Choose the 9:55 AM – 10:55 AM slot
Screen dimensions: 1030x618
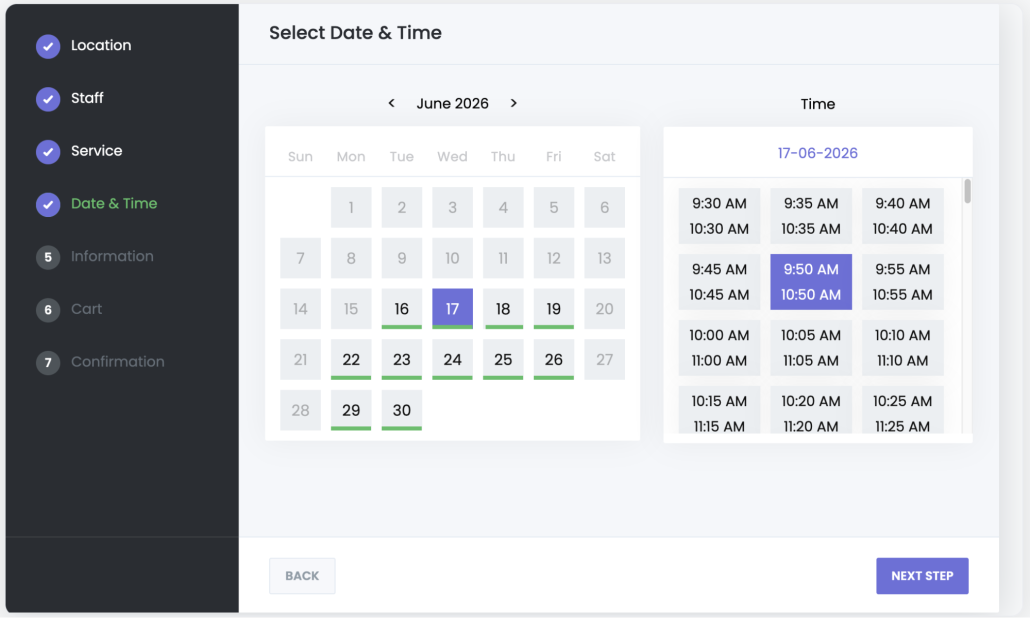[903, 282]
